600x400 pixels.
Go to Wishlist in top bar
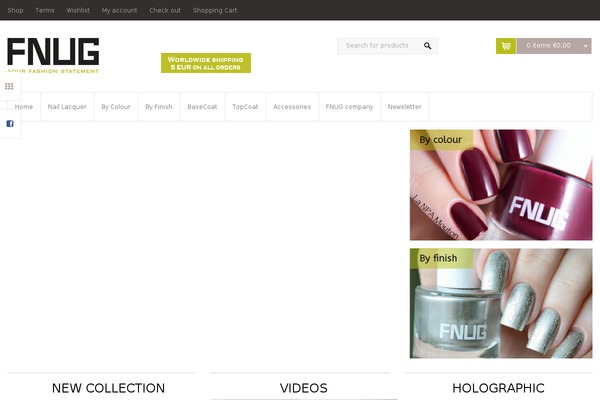tap(78, 10)
